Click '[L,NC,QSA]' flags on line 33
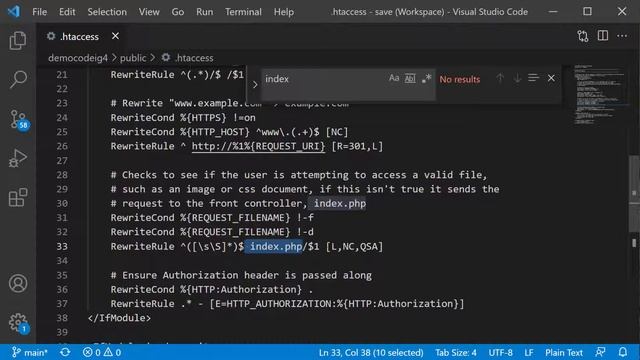The height and width of the screenshot is (360, 640). click(354, 247)
